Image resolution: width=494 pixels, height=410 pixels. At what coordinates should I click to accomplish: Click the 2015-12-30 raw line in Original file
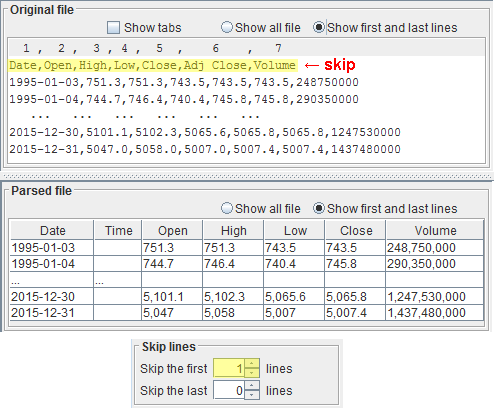[205, 132]
